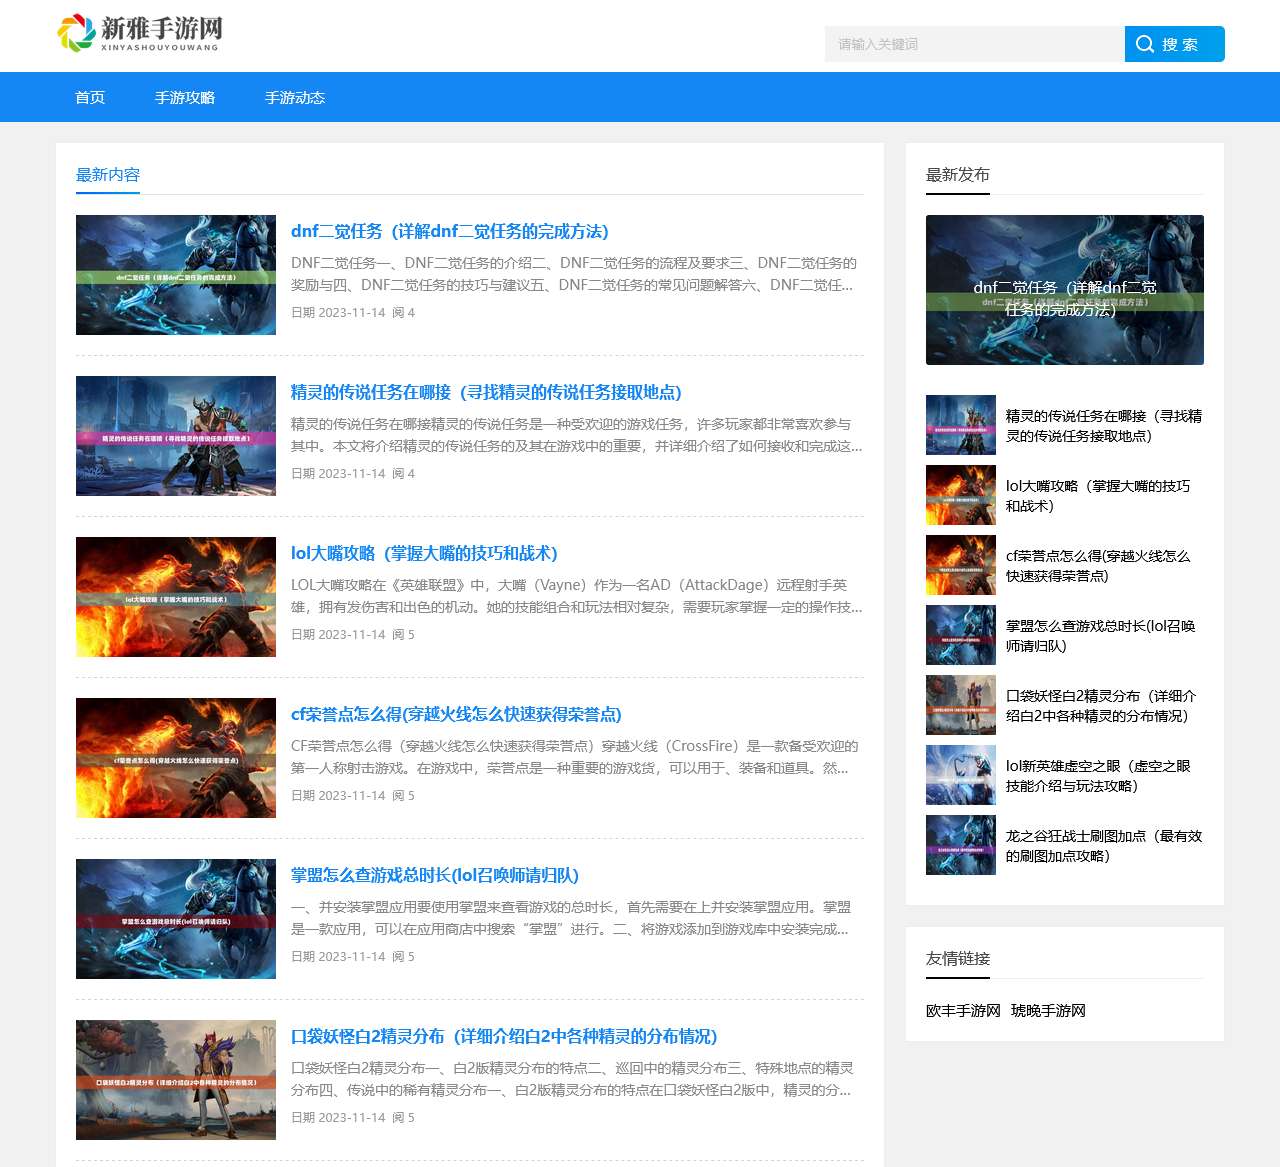The height and width of the screenshot is (1167, 1280).
Task: Click the 搜索 search button
Action: pyautogui.click(x=1175, y=44)
